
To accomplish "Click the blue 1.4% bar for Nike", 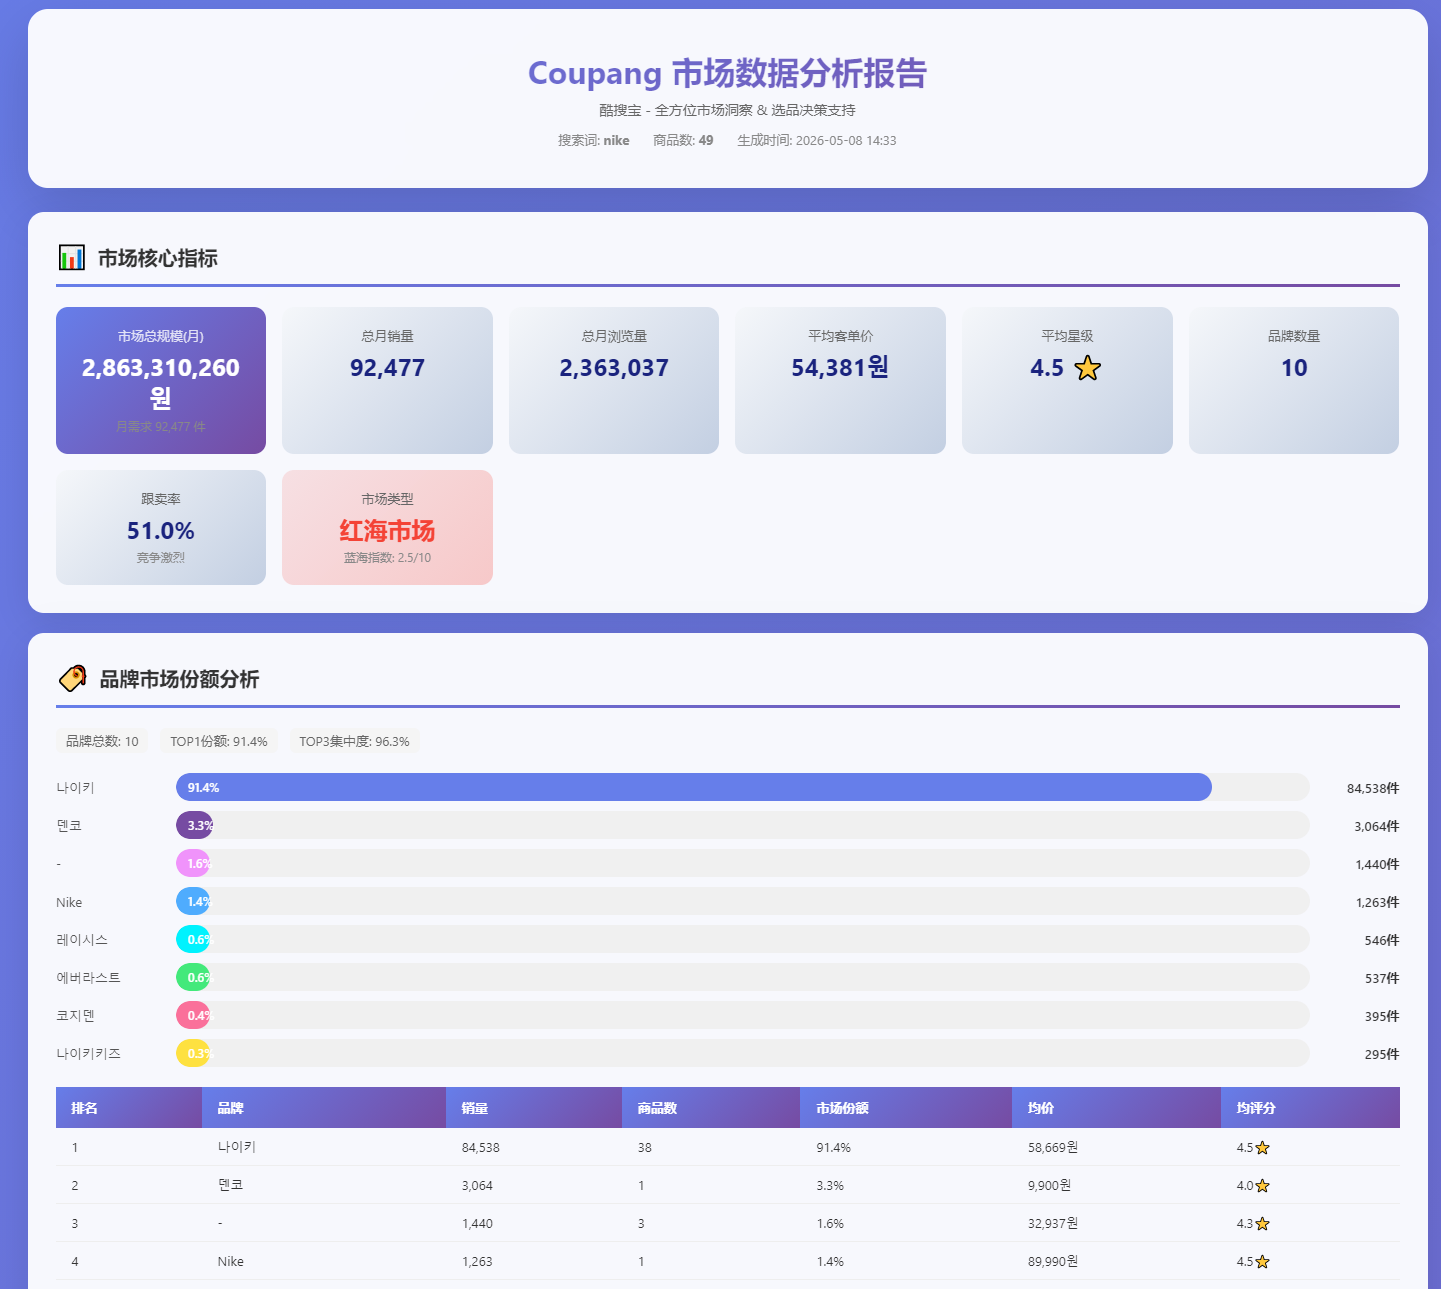I will pos(193,901).
